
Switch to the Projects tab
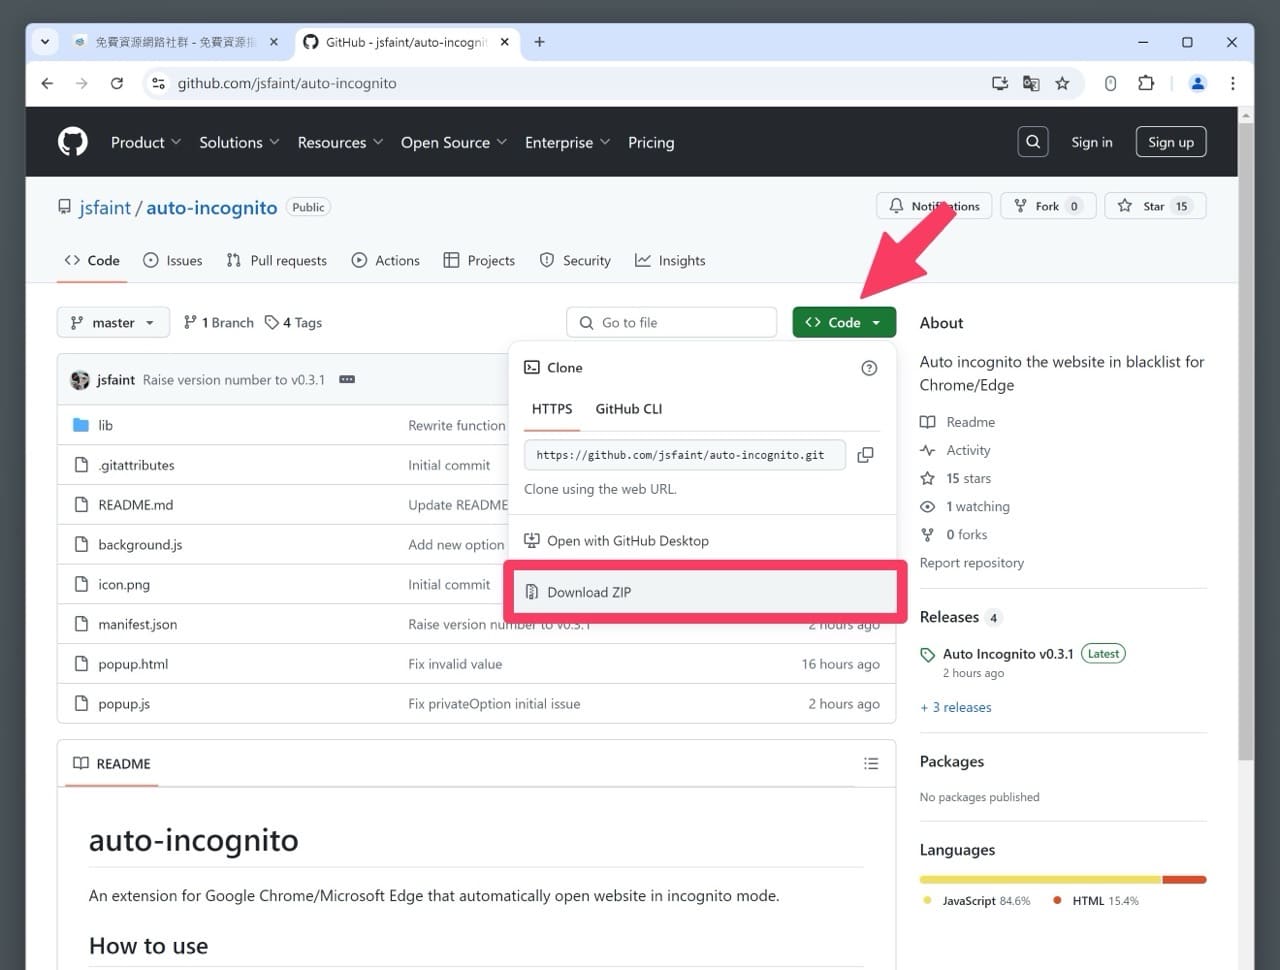coord(479,260)
